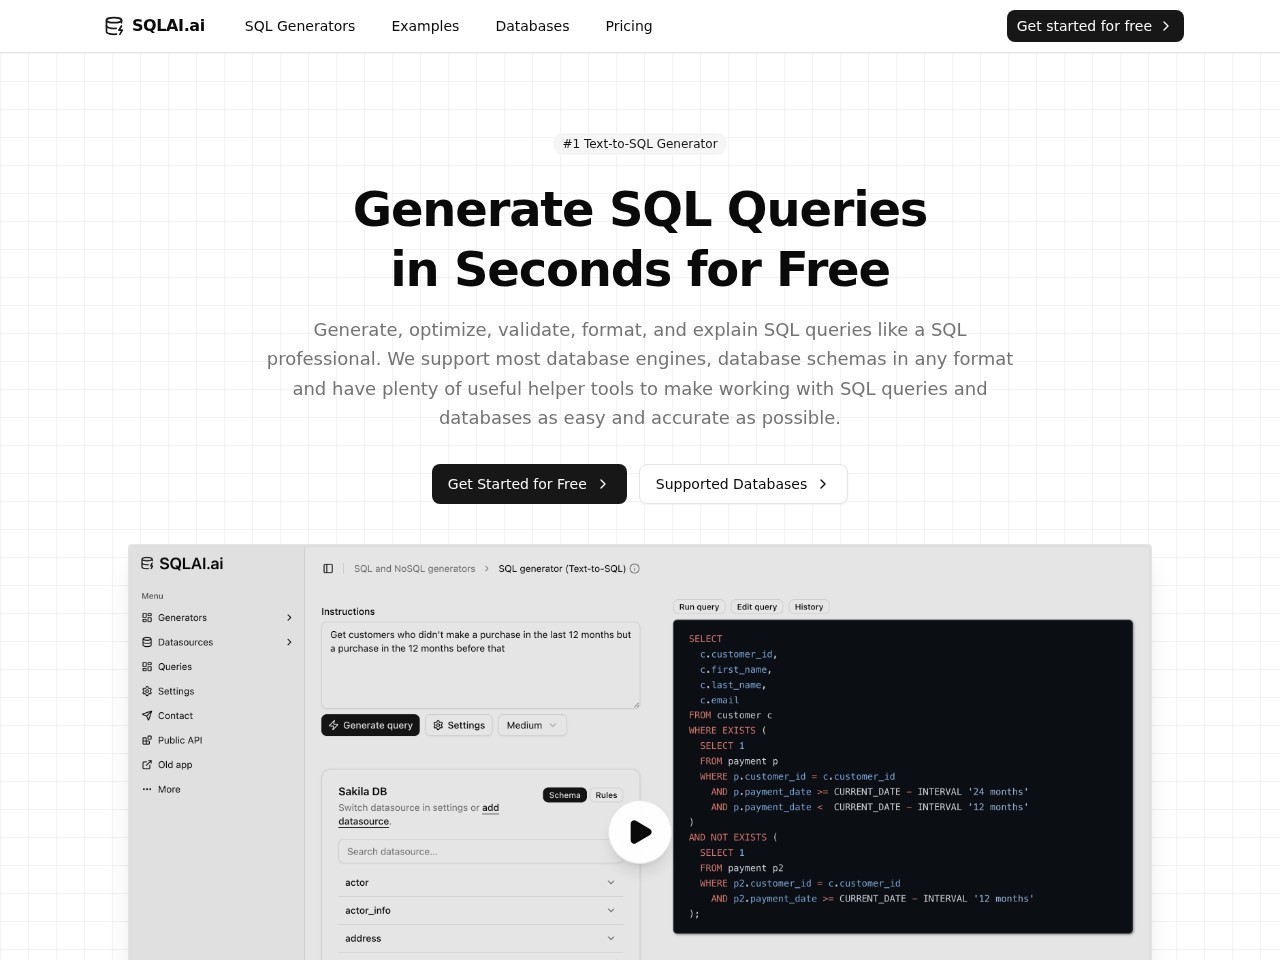The height and width of the screenshot is (960, 1280).
Task: Click the info icon beside SQL generator title
Action: (635, 569)
